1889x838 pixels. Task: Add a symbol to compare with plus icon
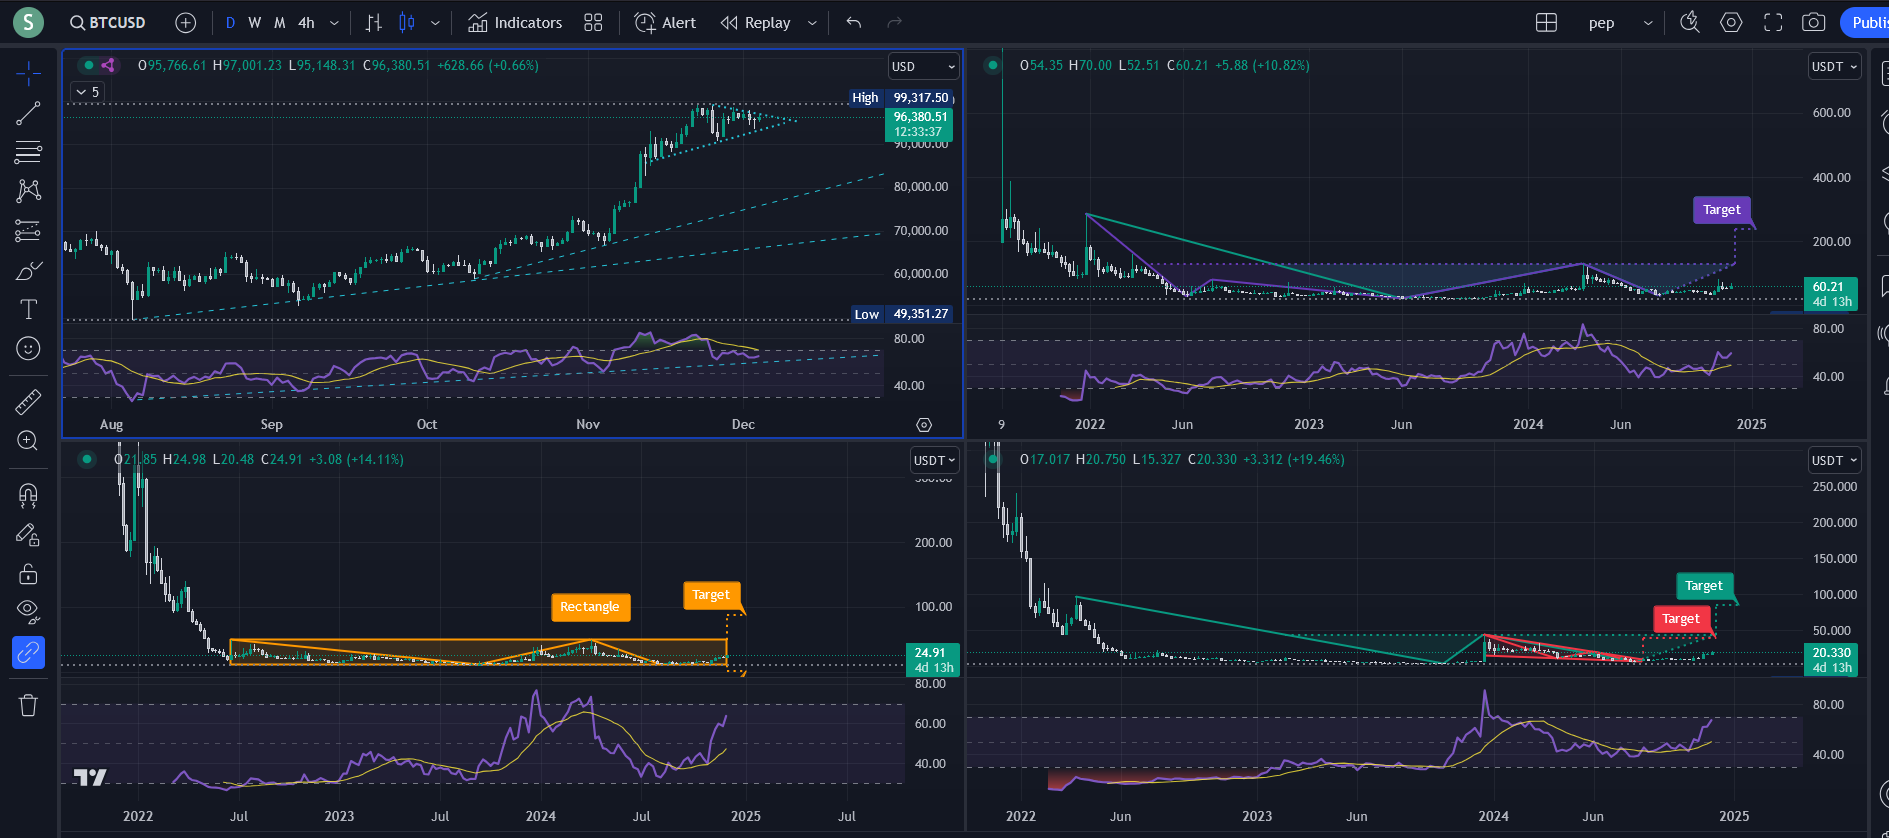pos(186,22)
